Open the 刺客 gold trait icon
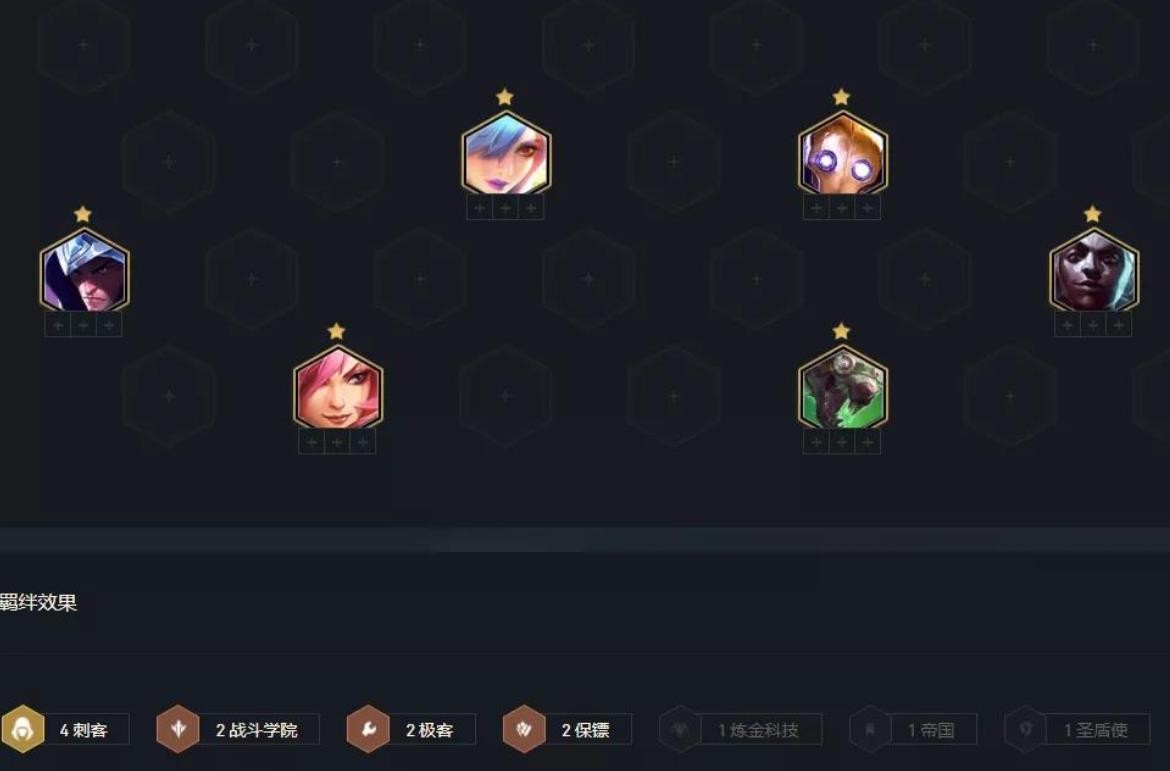The height and width of the screenshot is (771, 1170). [23, 729]
